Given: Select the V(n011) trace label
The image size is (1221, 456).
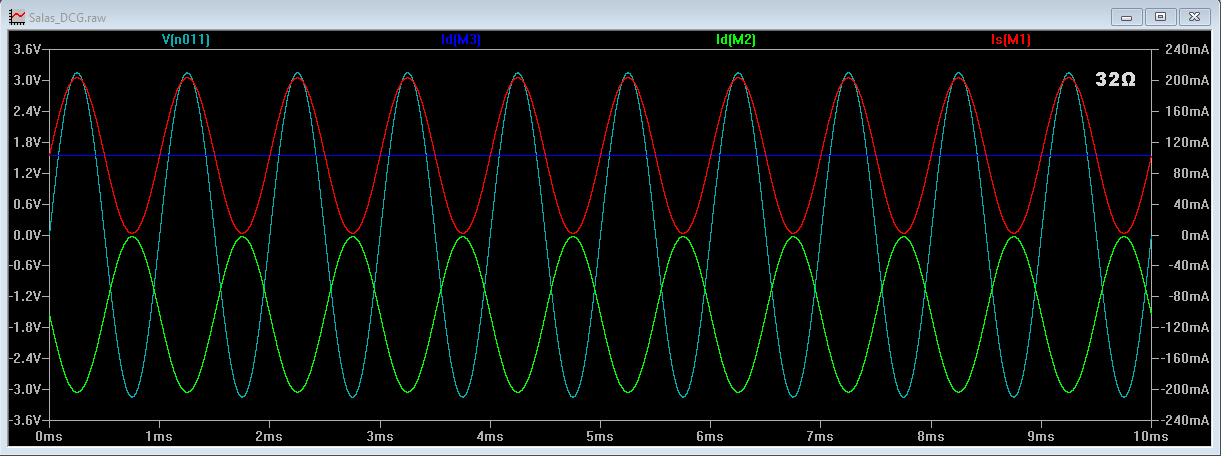Looking at the screenshot, I should coord(186,40).
